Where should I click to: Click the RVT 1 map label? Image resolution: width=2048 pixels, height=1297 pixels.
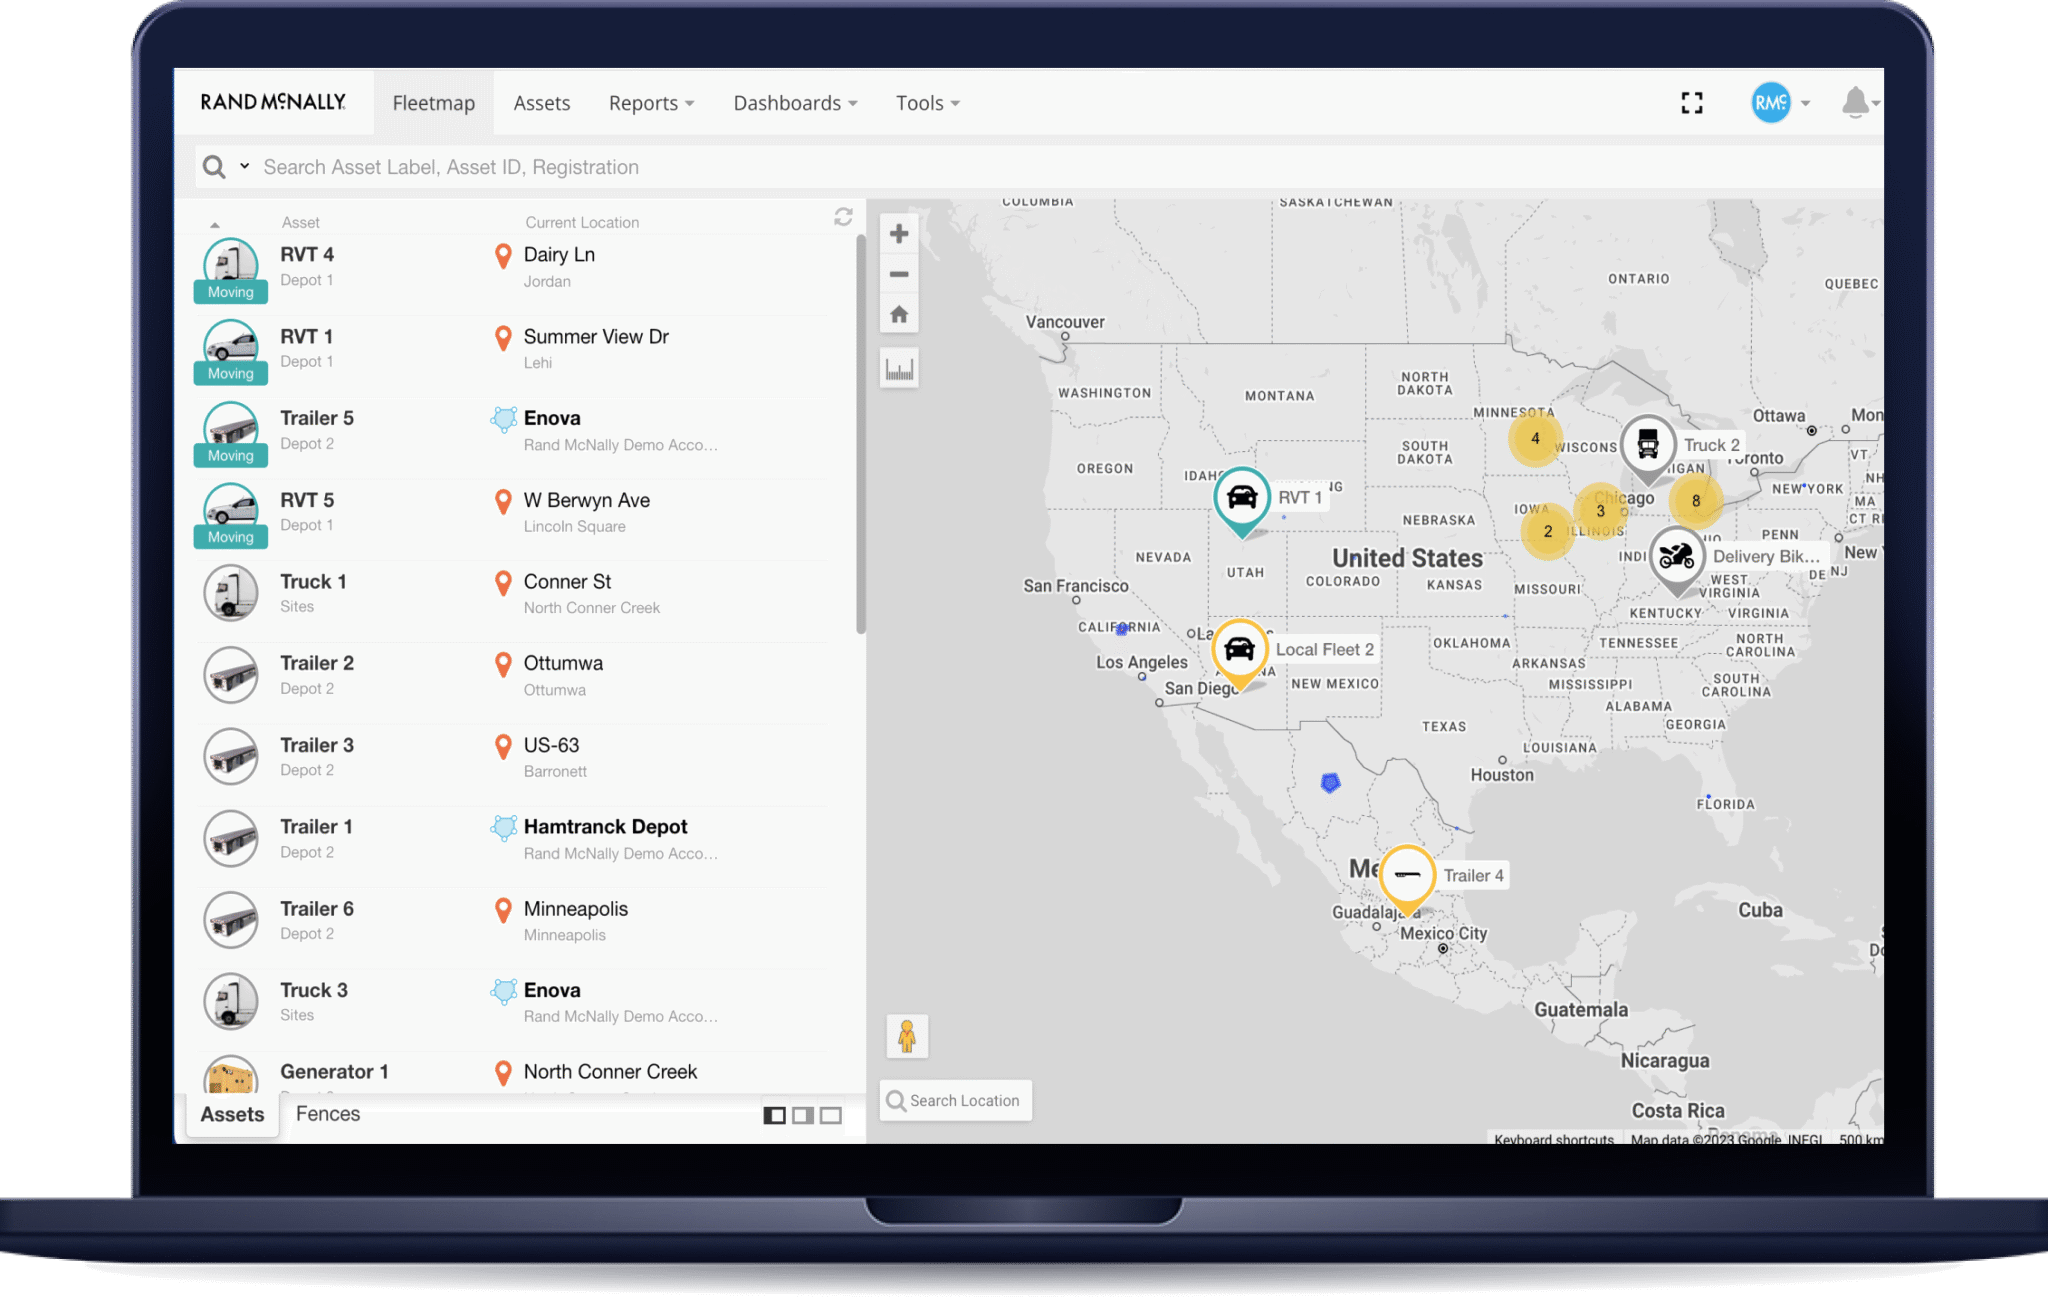(1300, 496)
